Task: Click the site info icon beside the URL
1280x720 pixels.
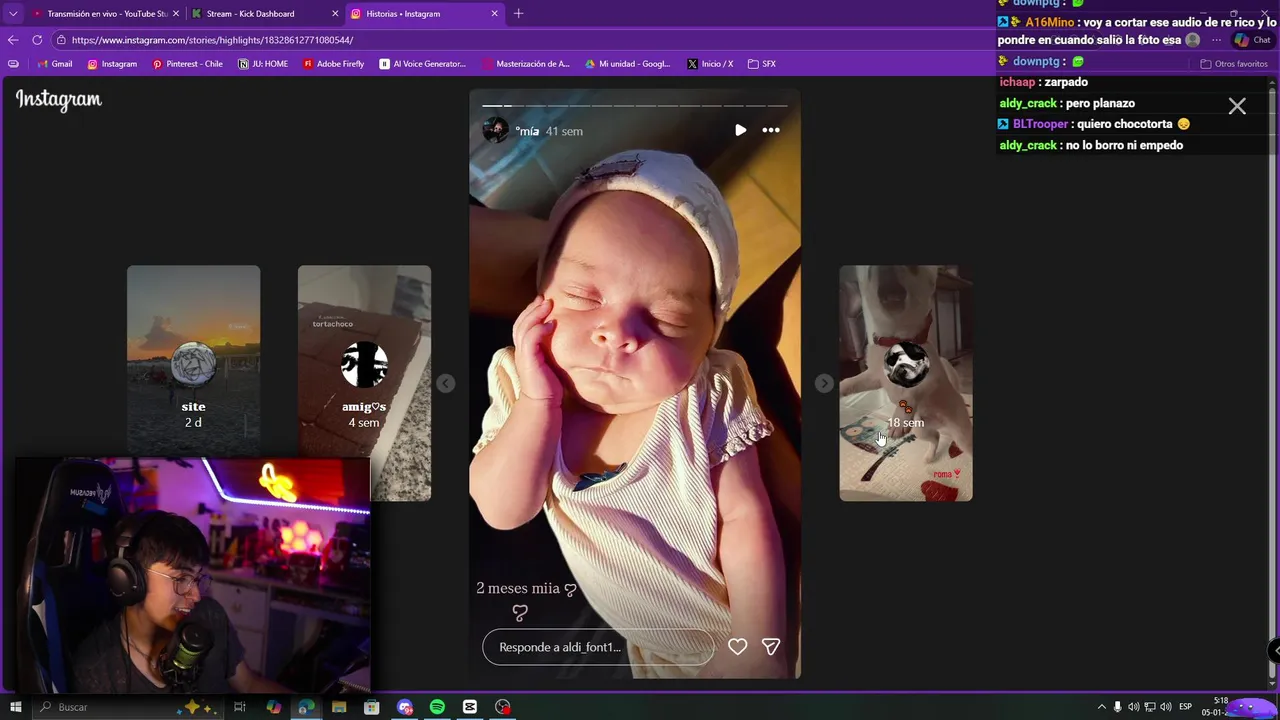Action: tap(61, 40)
